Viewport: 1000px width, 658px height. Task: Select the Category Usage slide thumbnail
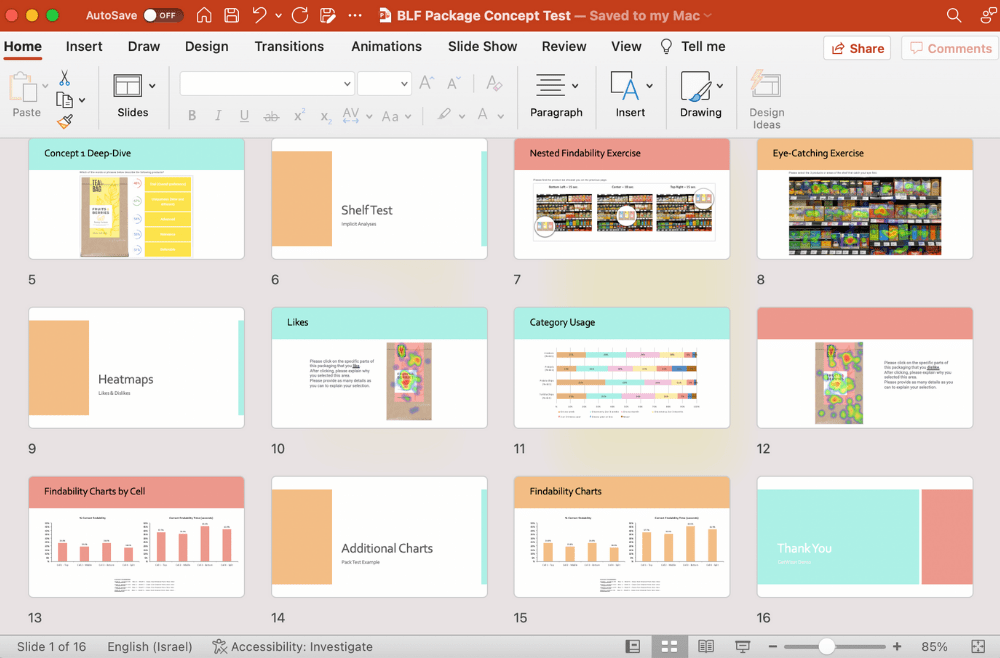point(621,368)
